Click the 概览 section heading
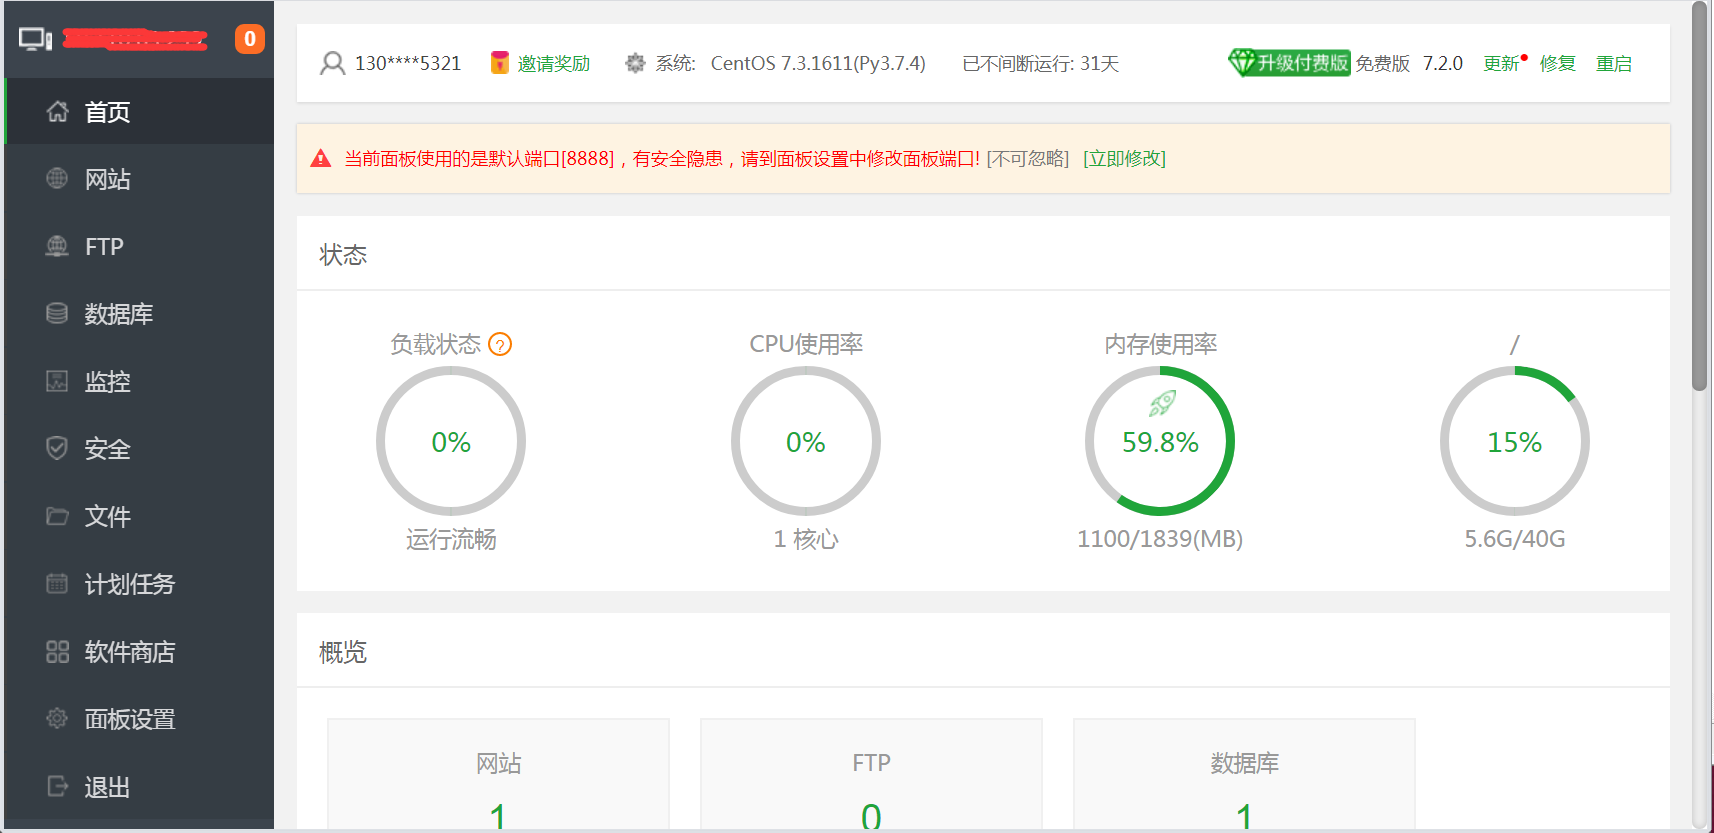Viewport: 1714px width, 833px height. click(x=343, y=652)
